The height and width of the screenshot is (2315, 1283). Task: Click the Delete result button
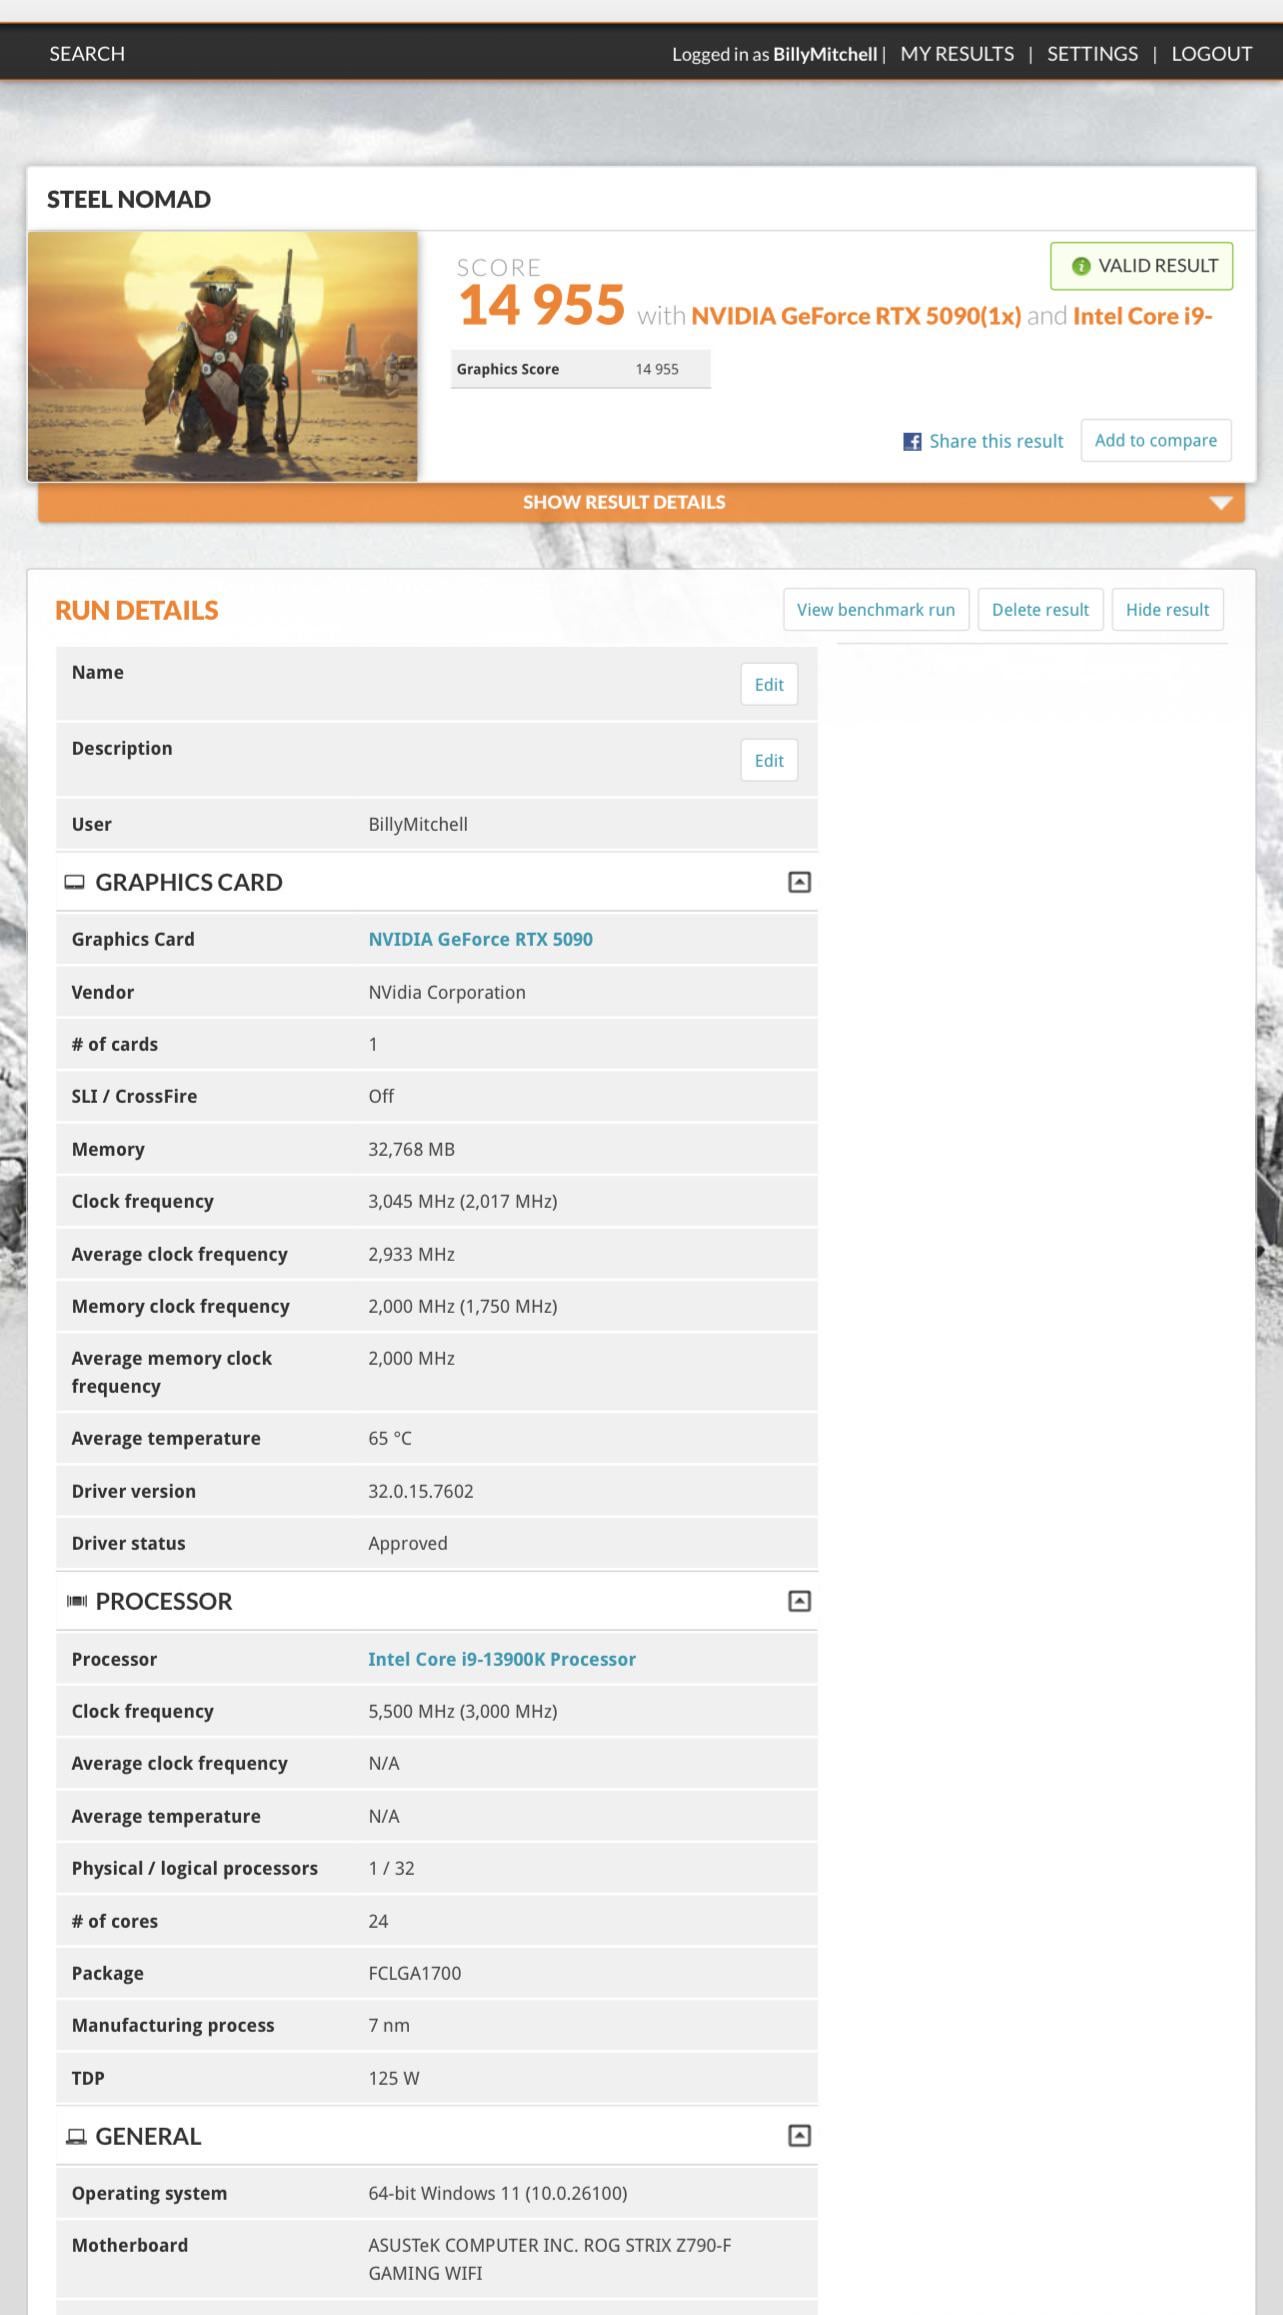click(x=1040, y=610)
